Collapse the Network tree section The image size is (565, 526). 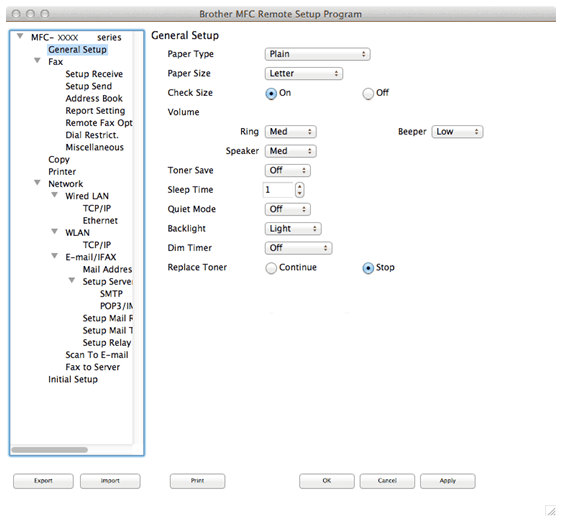tap(37, 183)
